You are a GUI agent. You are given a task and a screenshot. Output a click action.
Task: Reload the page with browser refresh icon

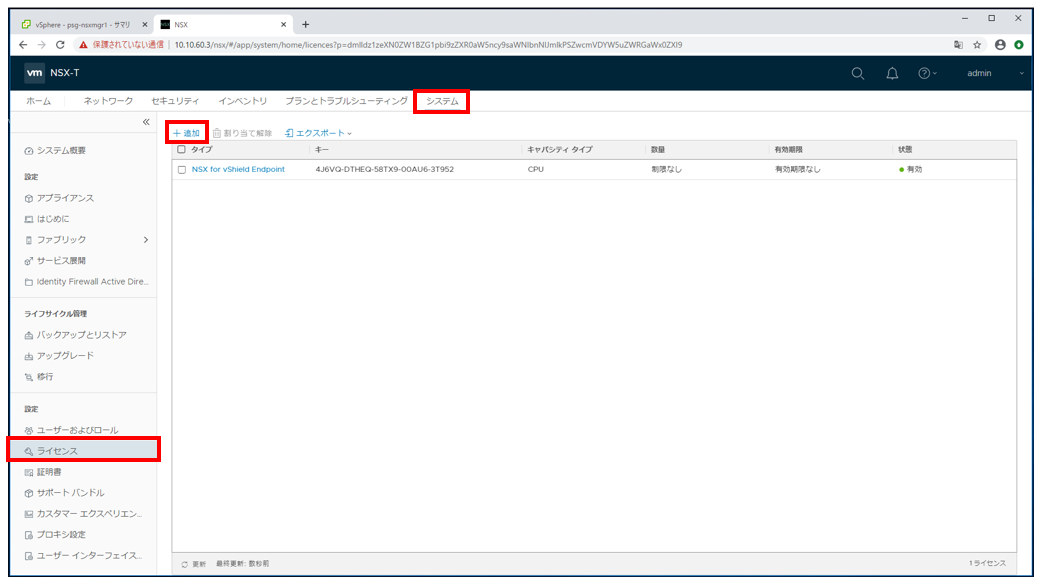point(60,44)
